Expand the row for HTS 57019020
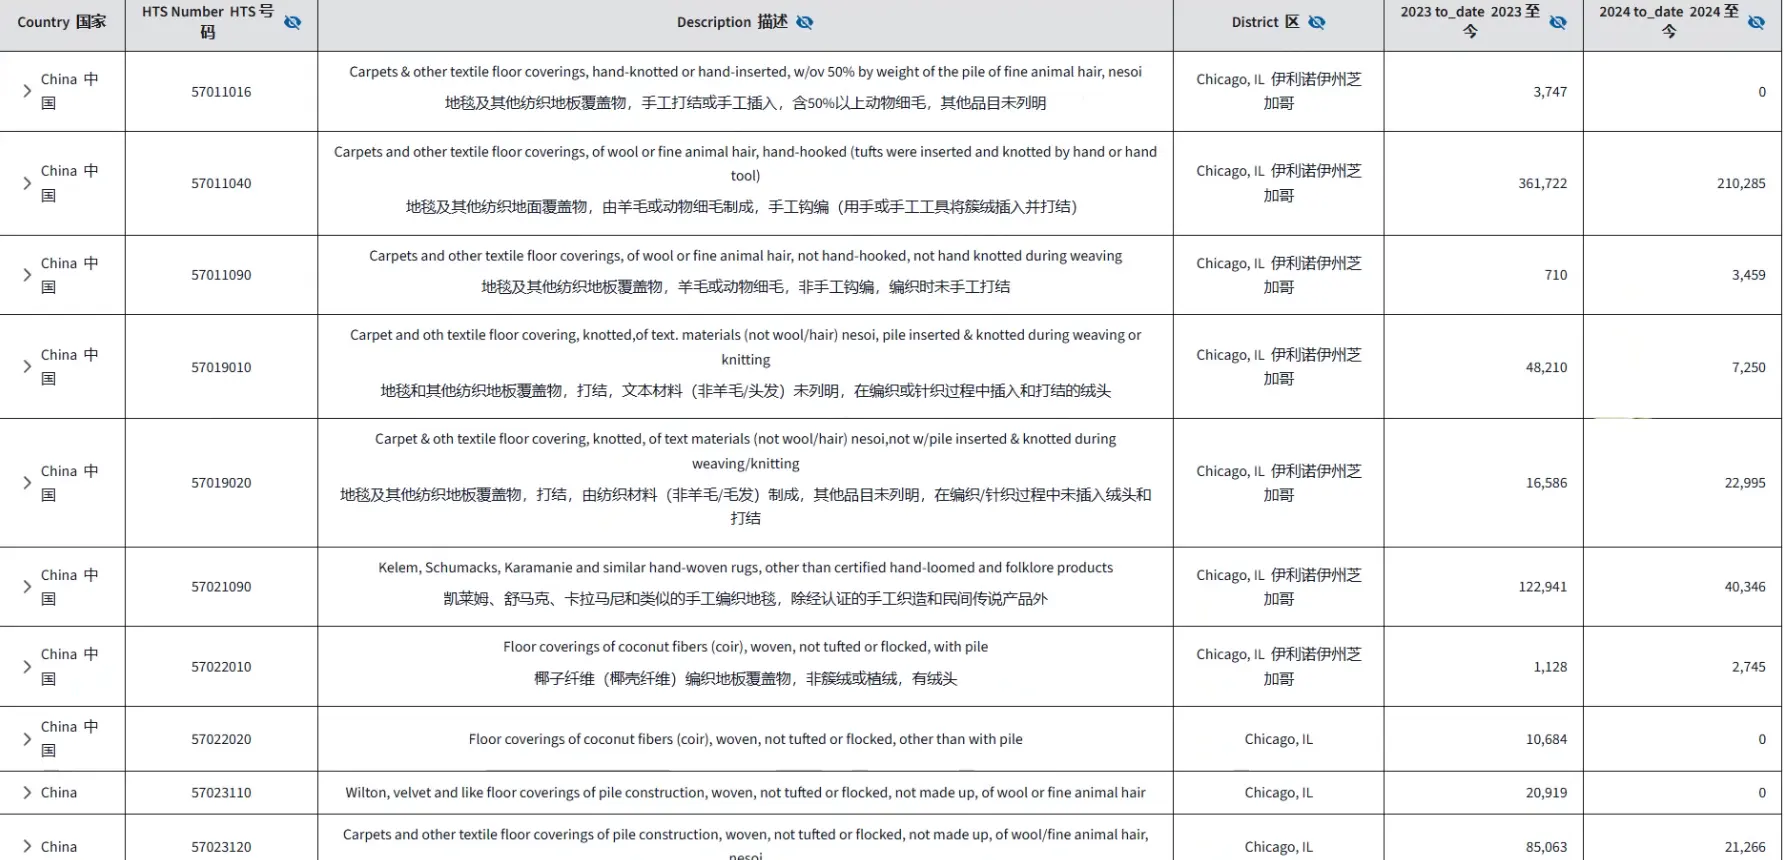 point(27,483)
